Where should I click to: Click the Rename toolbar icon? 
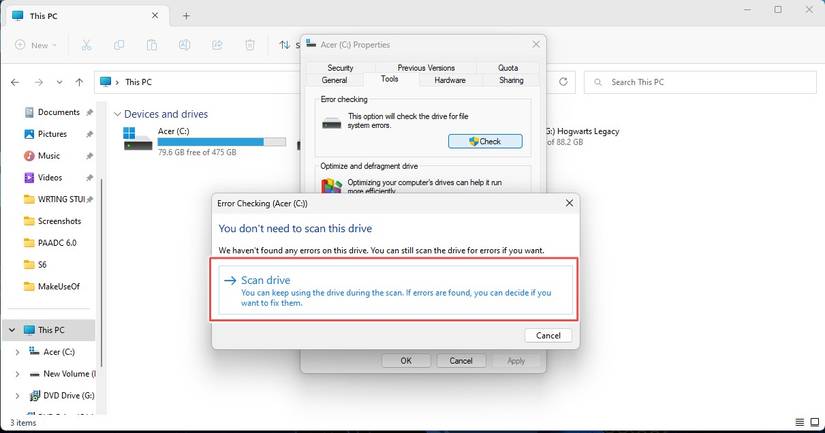tap(185, 45)
